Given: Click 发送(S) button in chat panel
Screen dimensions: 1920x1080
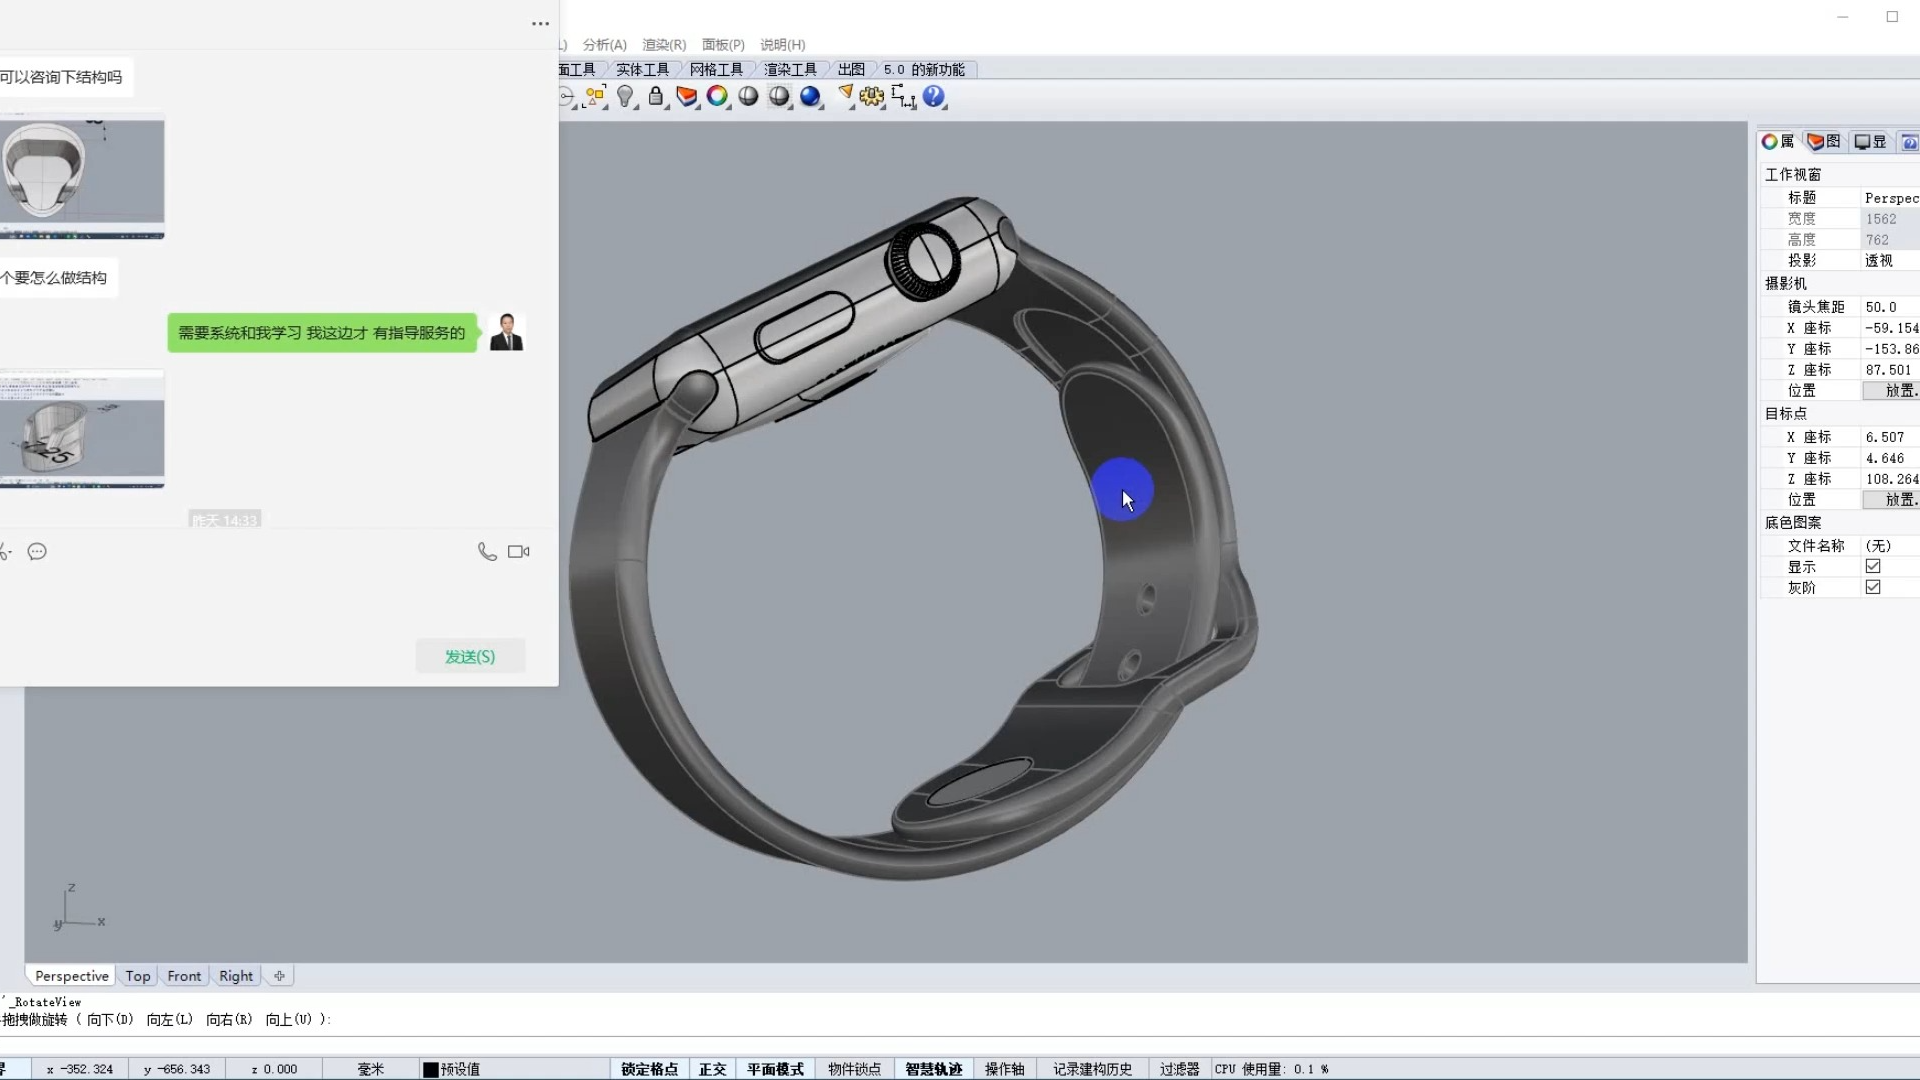Looking at the screenshot, I should point(469,655).
